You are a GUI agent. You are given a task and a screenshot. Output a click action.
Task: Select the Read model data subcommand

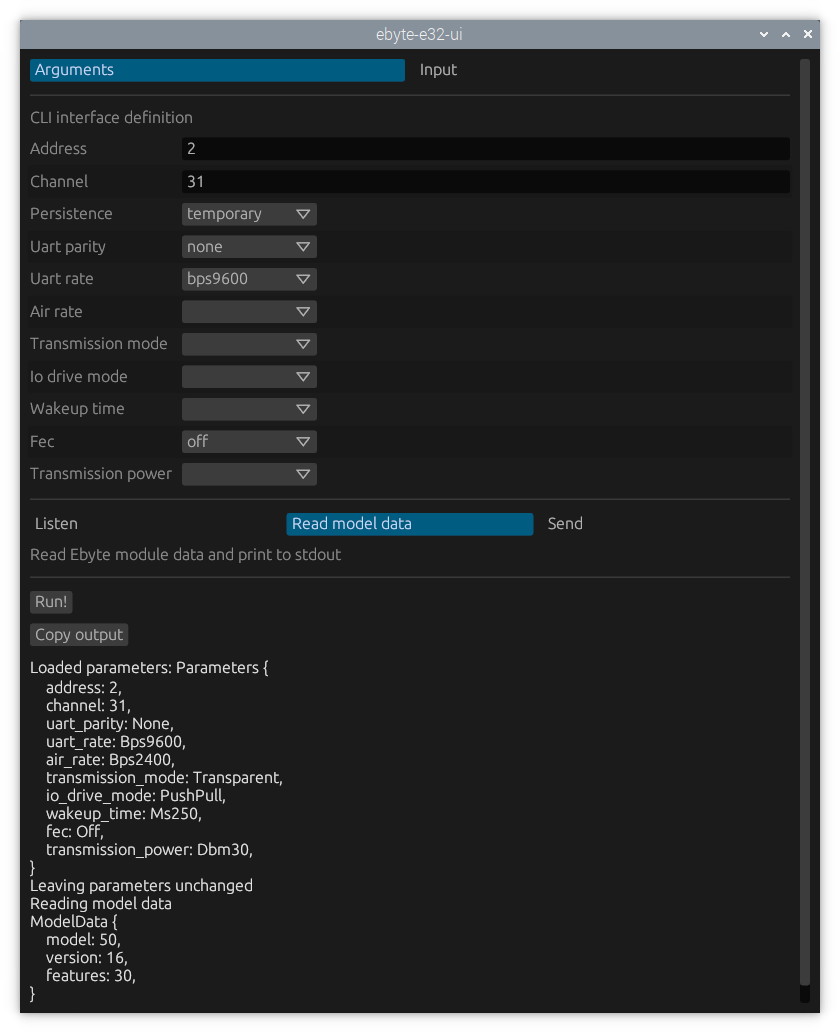tap(409, 524)
